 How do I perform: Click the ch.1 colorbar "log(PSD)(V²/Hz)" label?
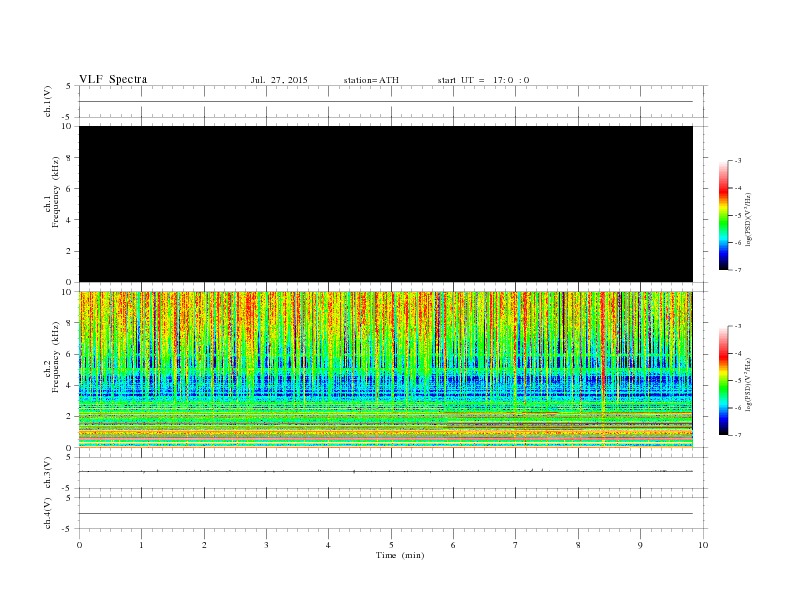pos(748,219)
